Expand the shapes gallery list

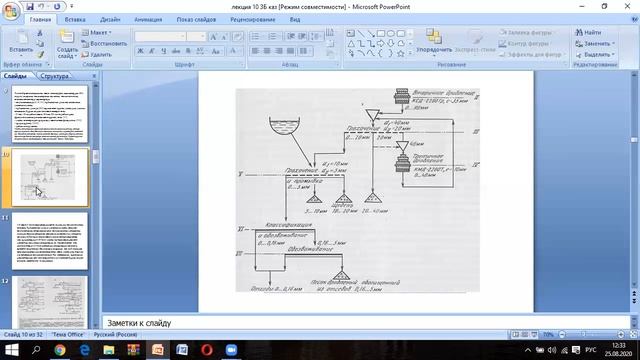(410, 54)
